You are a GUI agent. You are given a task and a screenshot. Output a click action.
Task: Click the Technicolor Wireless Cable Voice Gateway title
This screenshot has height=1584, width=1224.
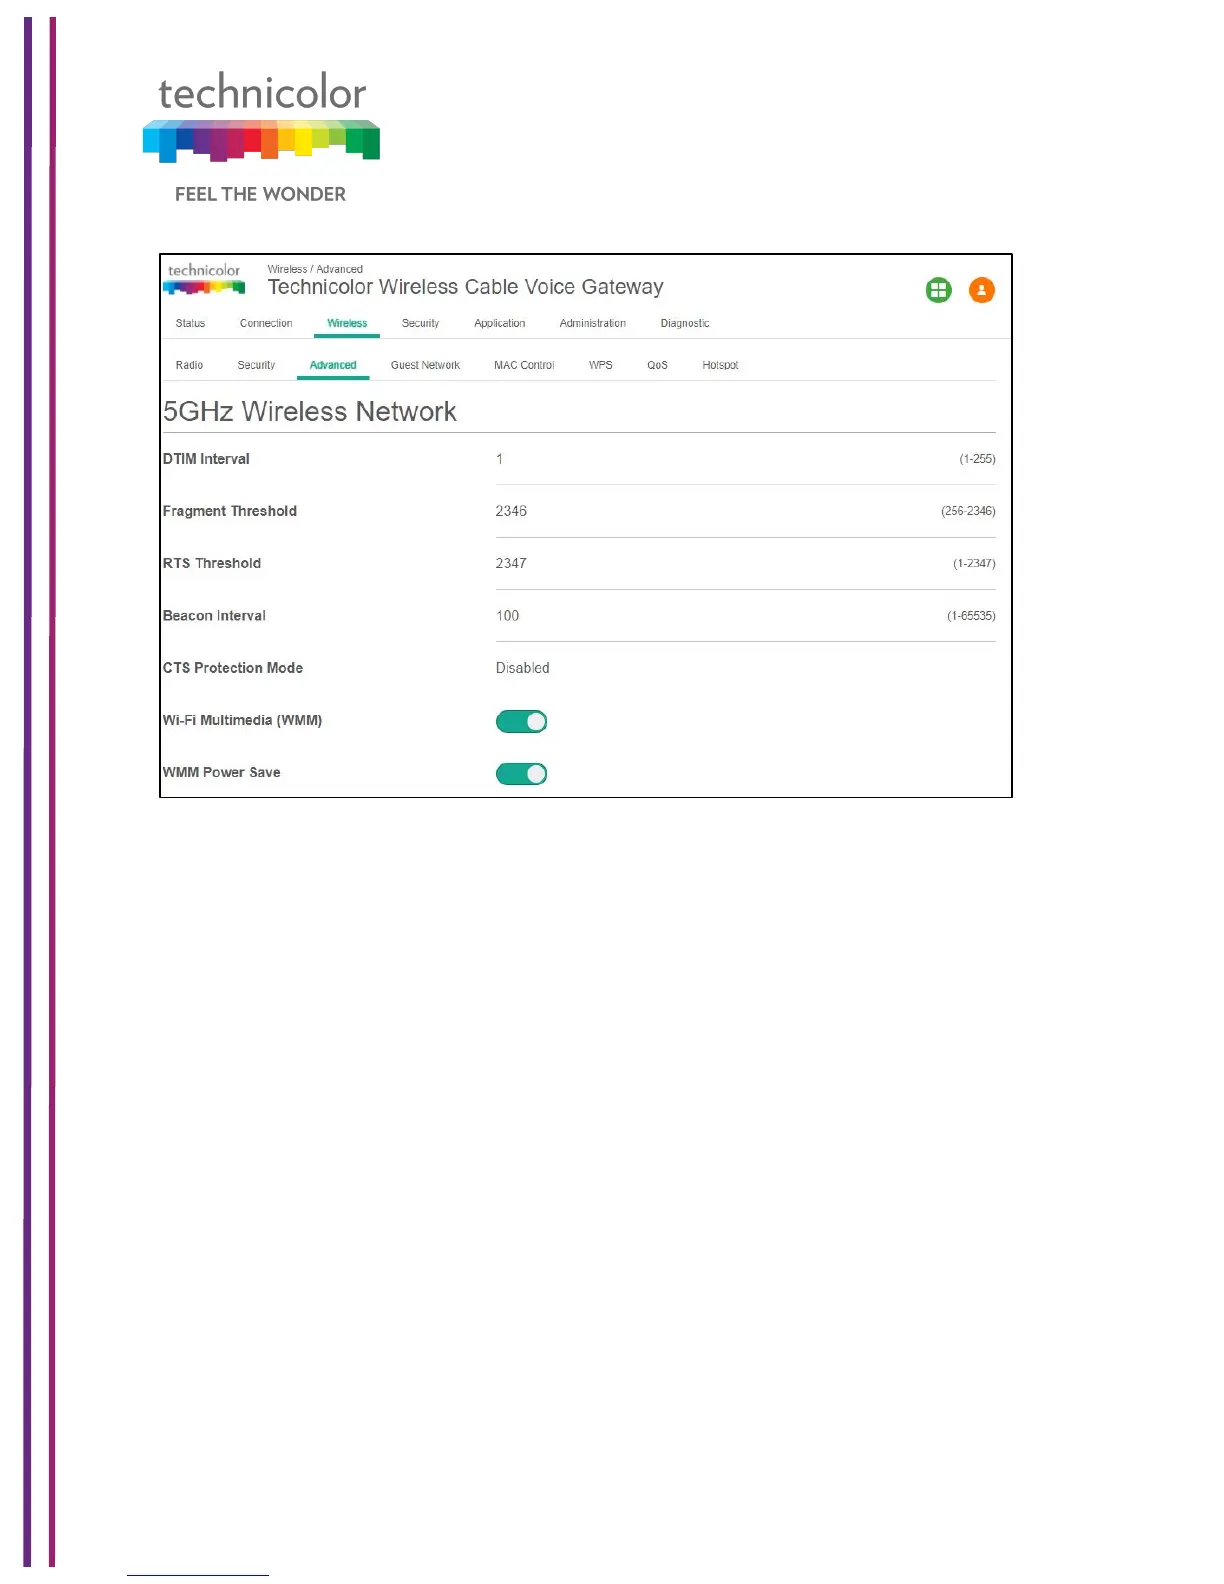[465, 287]
